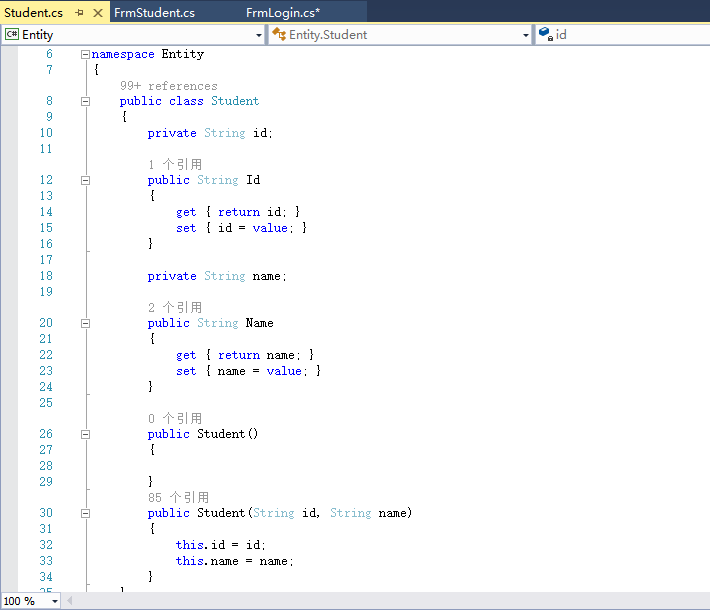Collapse the namespace Entity block
The width and height of the screenshot is (710, 610).
click(x=85, y=54)
